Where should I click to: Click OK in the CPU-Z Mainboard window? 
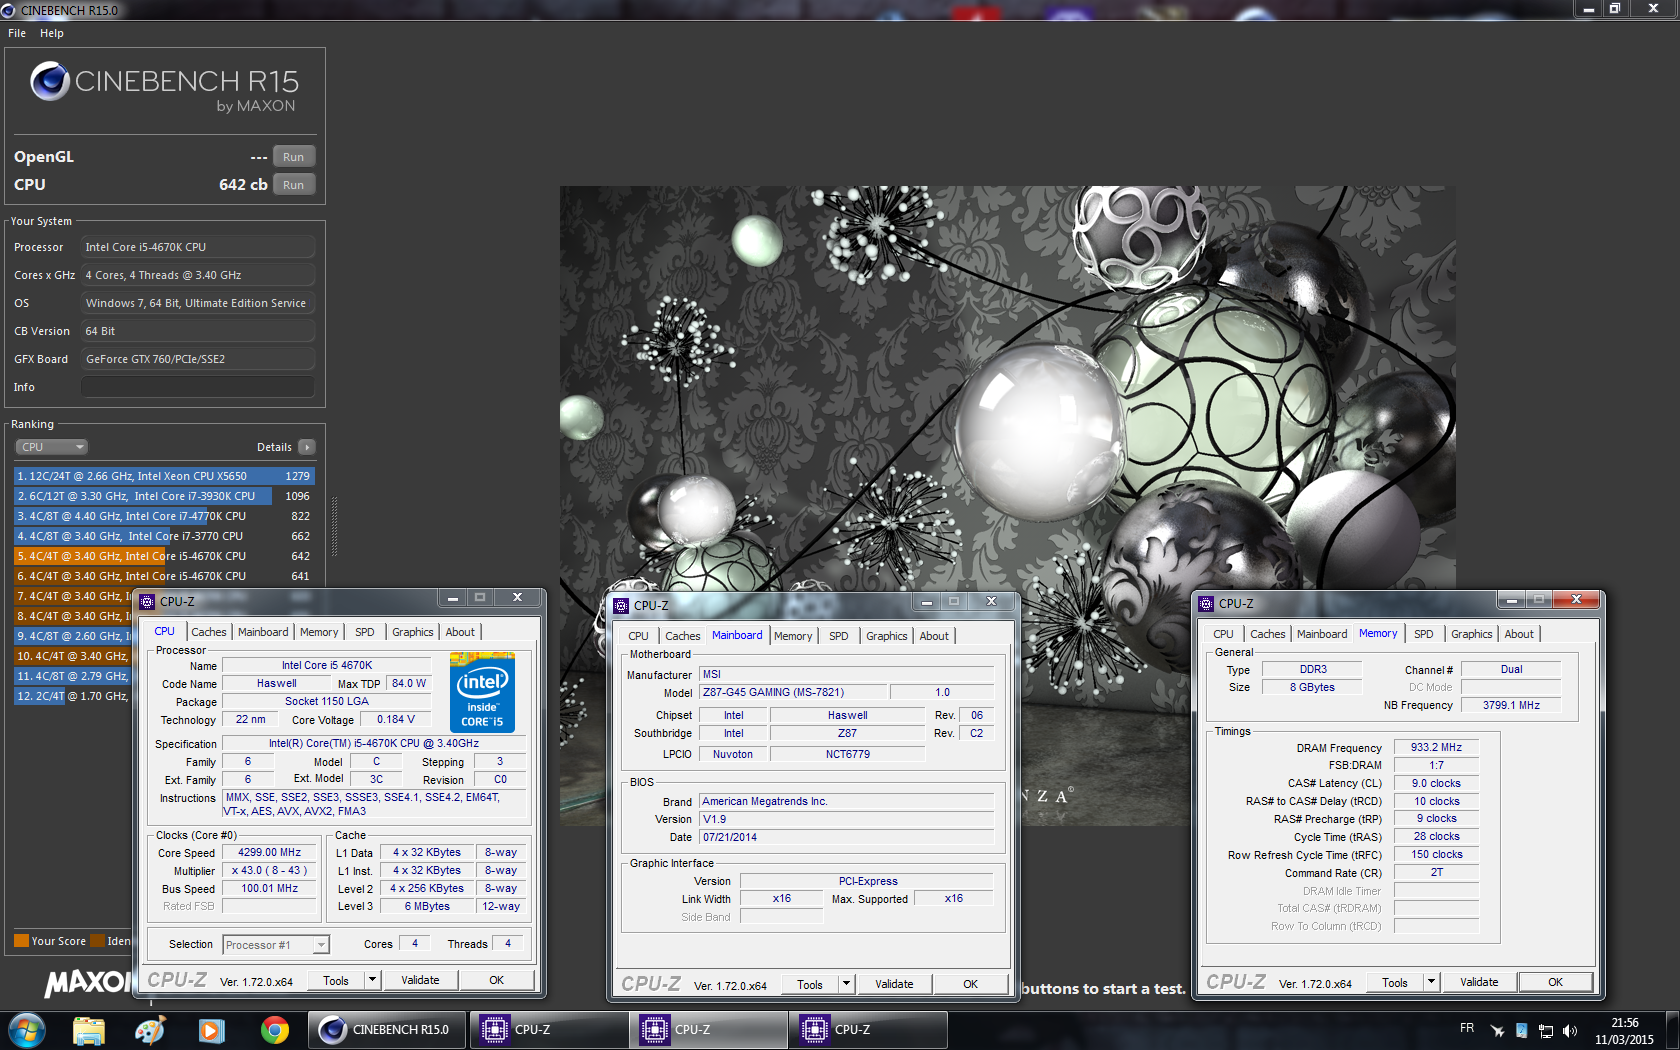[970, 984]
